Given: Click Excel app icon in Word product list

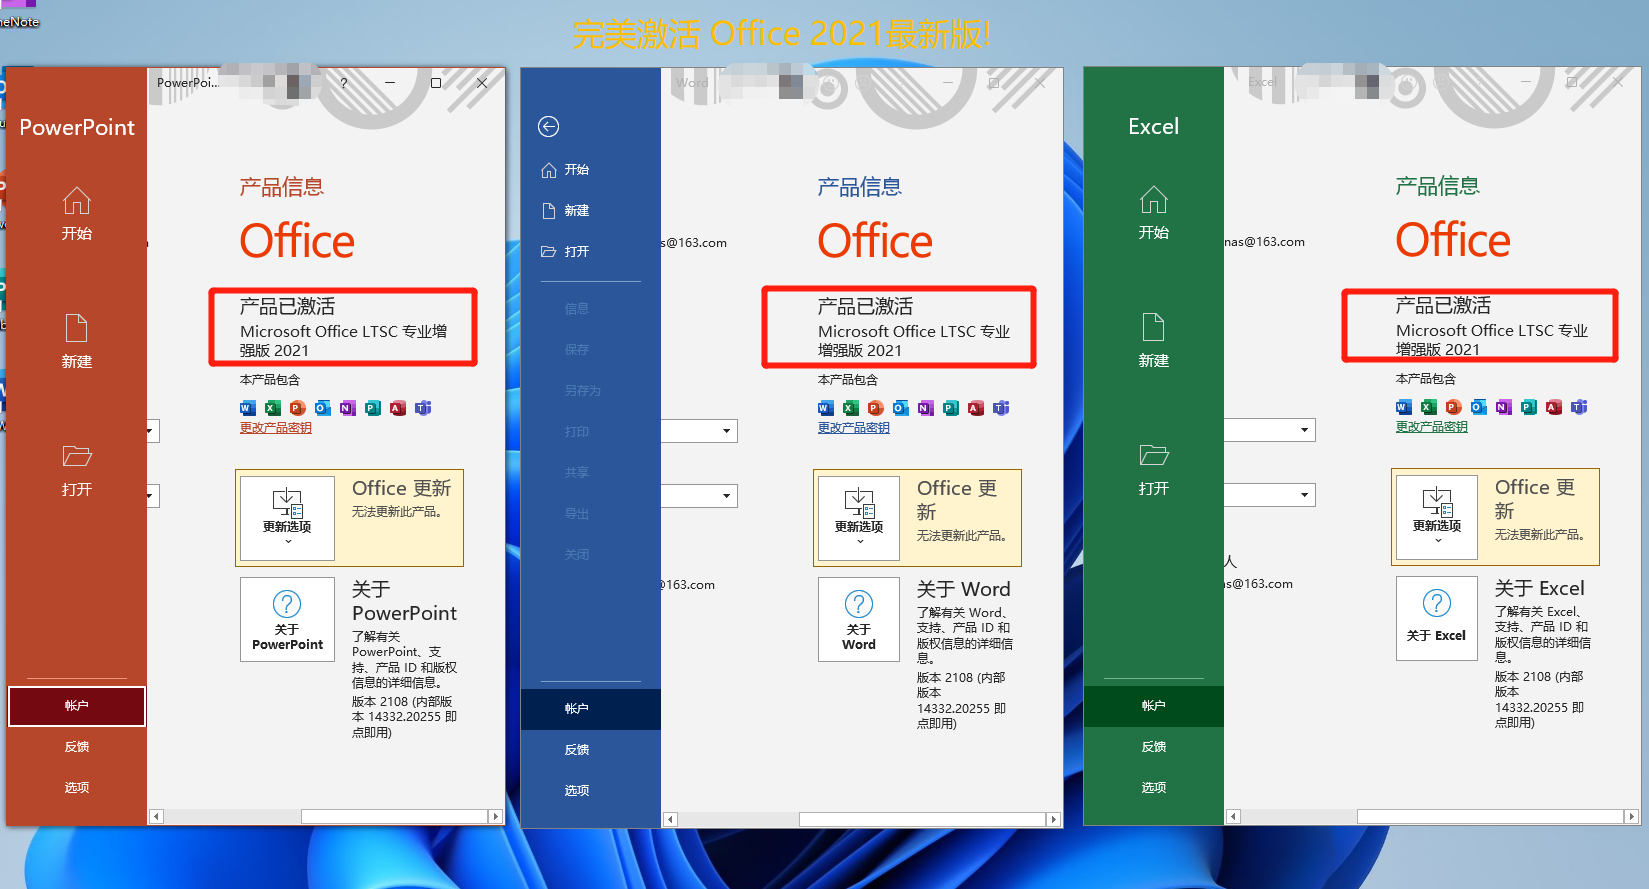Looking at the screenshot, I should [x=851, y=408].
